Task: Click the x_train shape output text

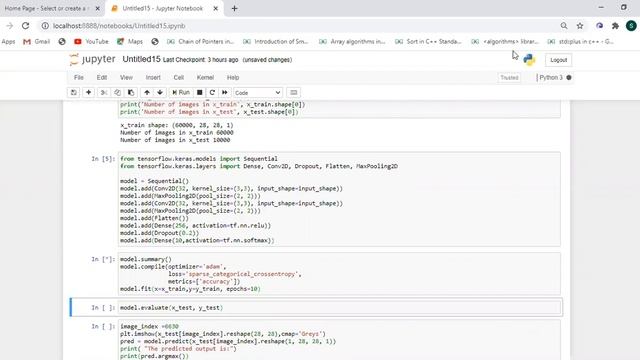Action: (177, 125)
